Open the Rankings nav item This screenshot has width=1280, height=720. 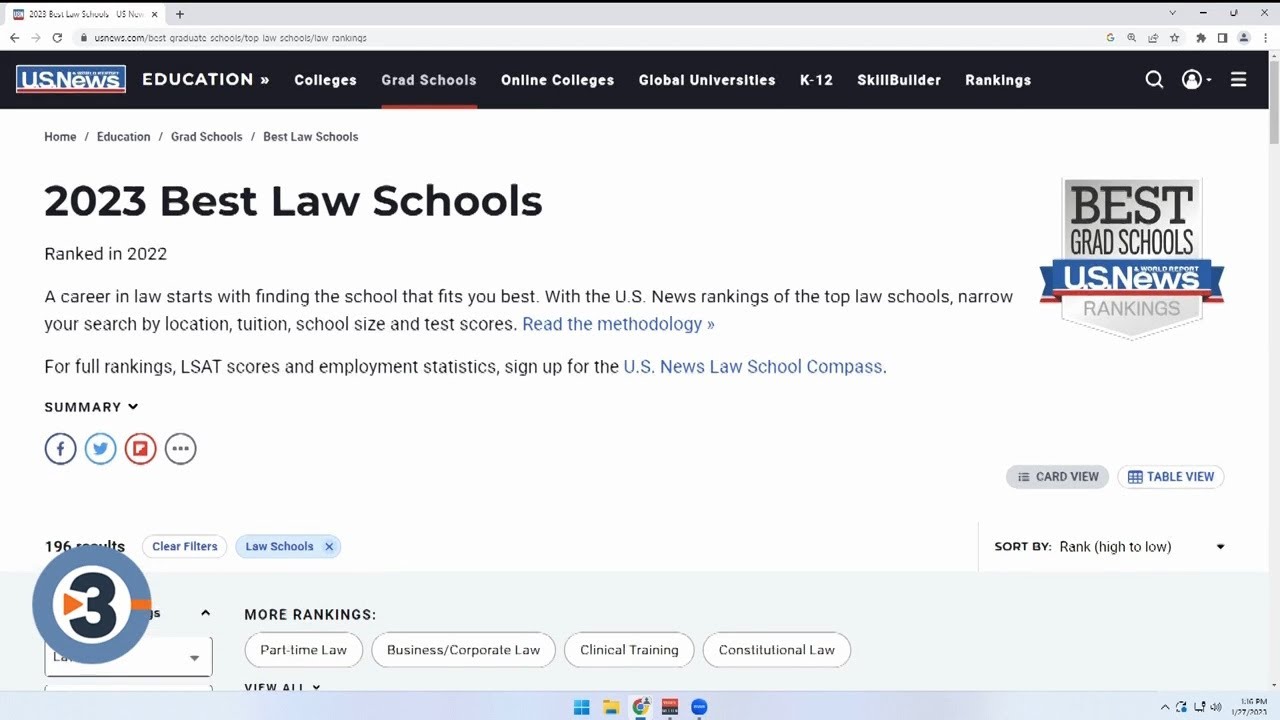pos(998,80)
